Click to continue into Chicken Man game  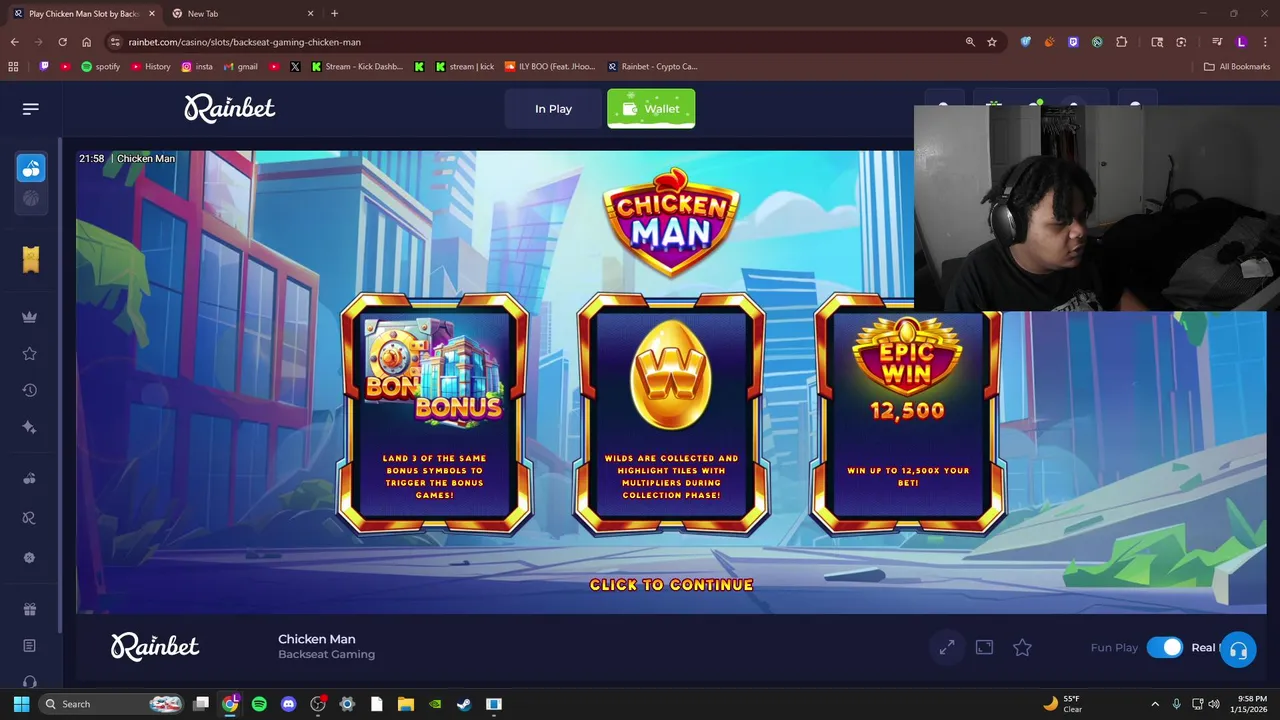click(671, 585)
